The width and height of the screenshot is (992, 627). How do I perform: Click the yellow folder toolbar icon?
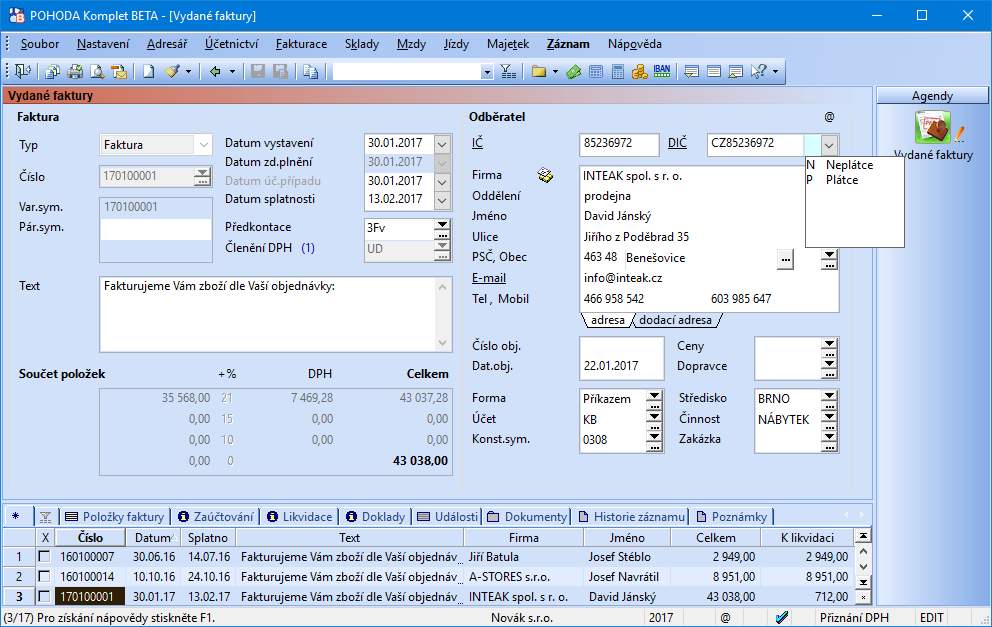(x=538, y=71)
